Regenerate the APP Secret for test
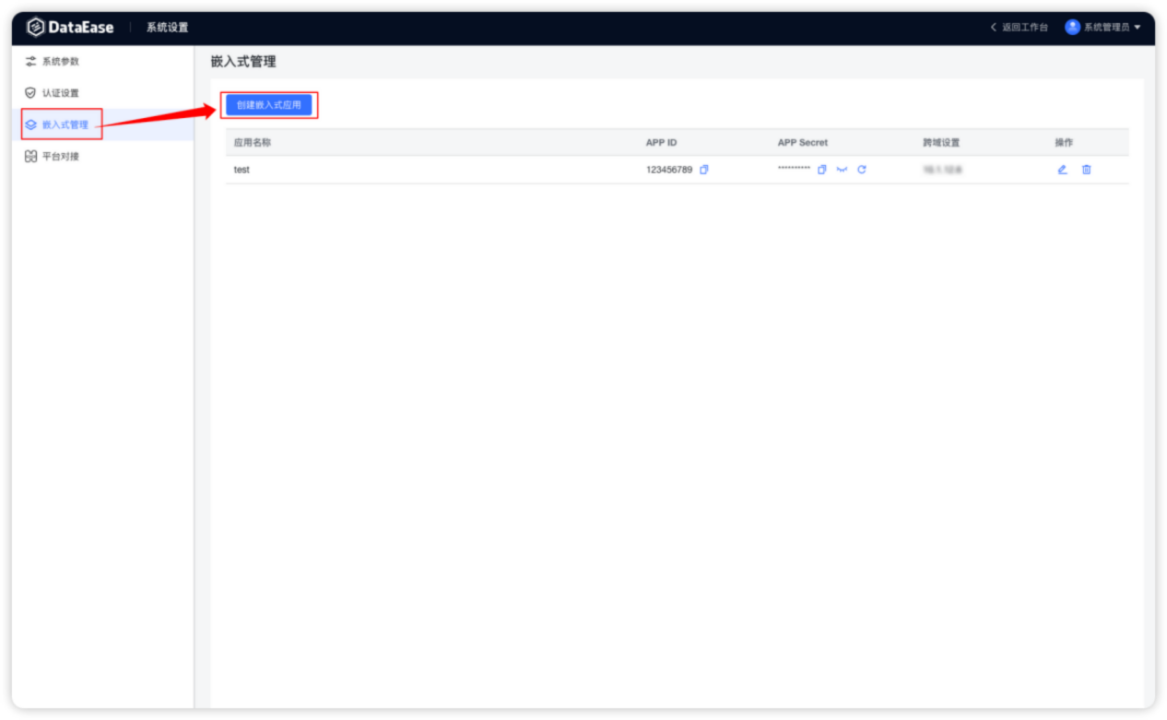 (862, 169)
